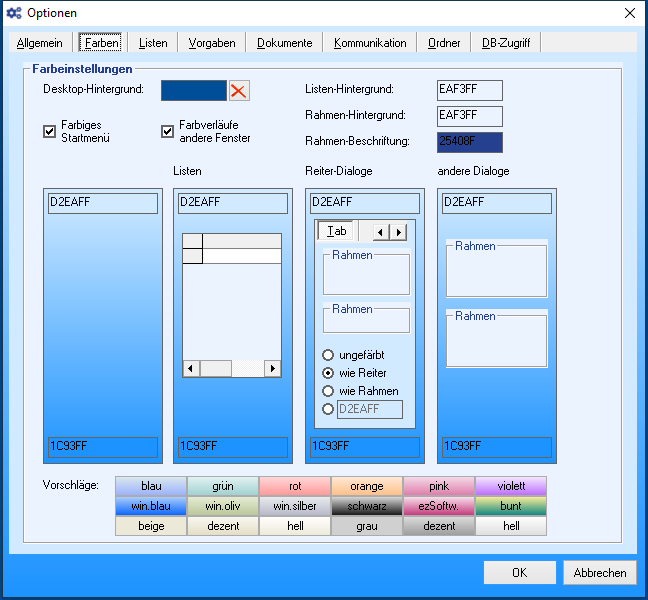
Task: Apply the blau color suggestion
Action: (x=151, y=486)
